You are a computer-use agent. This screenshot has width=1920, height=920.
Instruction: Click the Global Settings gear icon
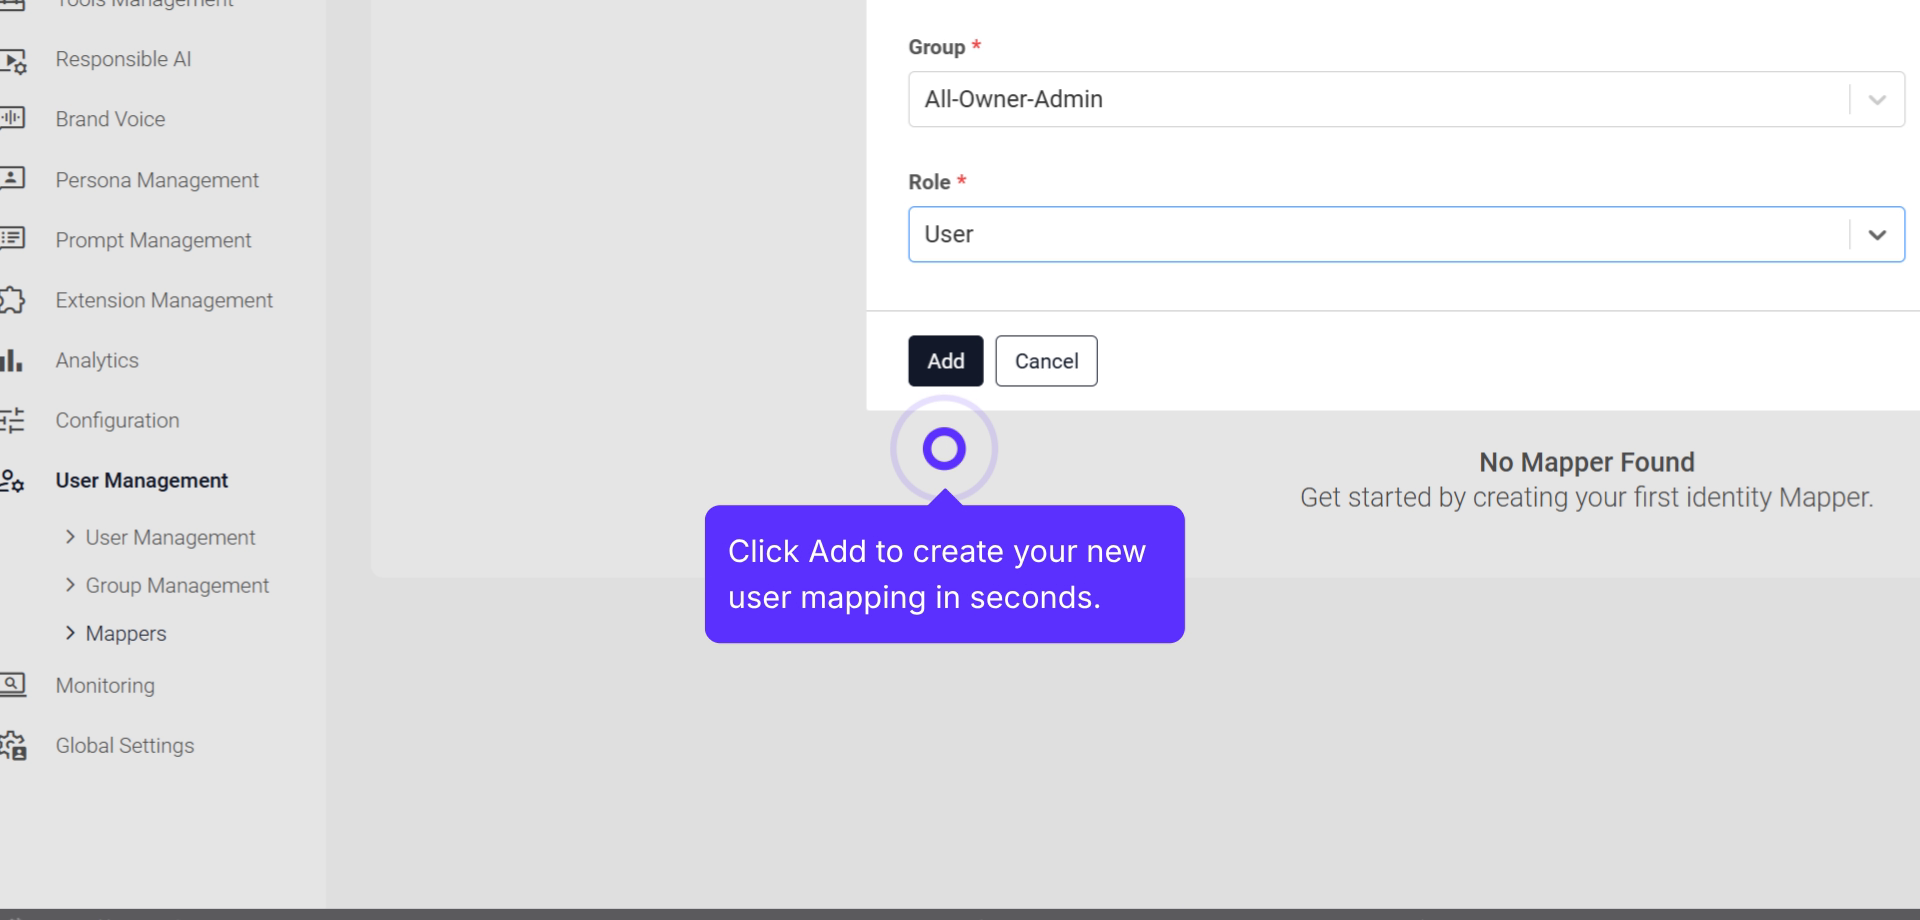click(x=13, y=745)
